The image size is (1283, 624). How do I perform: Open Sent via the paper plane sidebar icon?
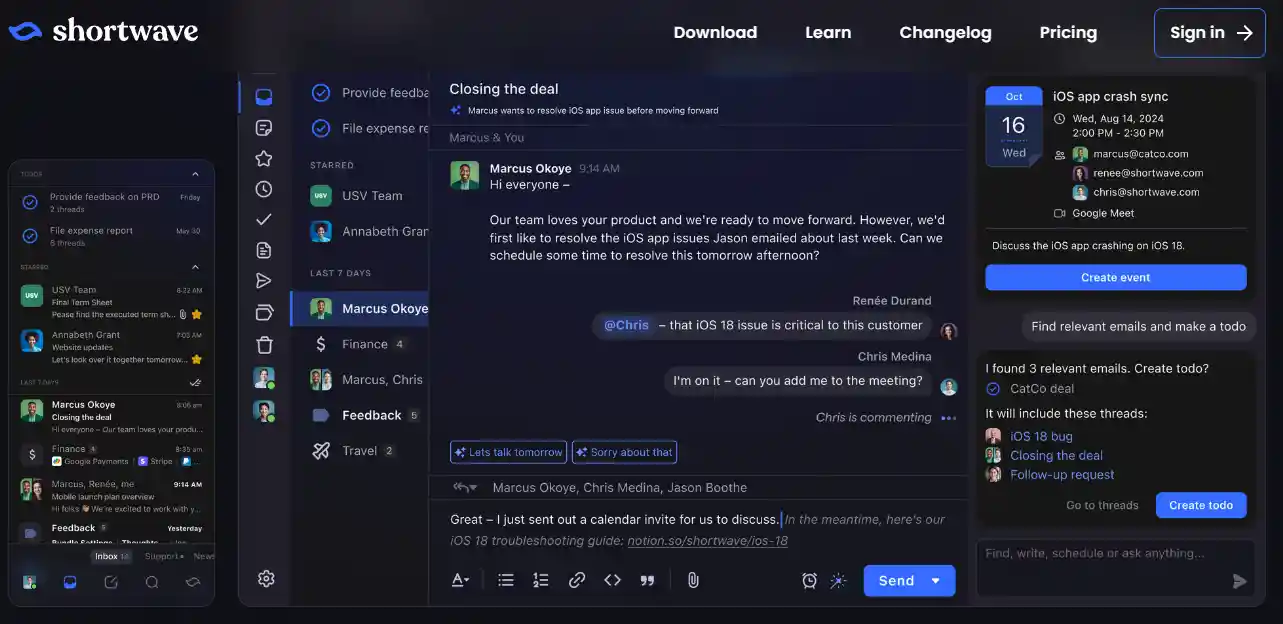264,281
